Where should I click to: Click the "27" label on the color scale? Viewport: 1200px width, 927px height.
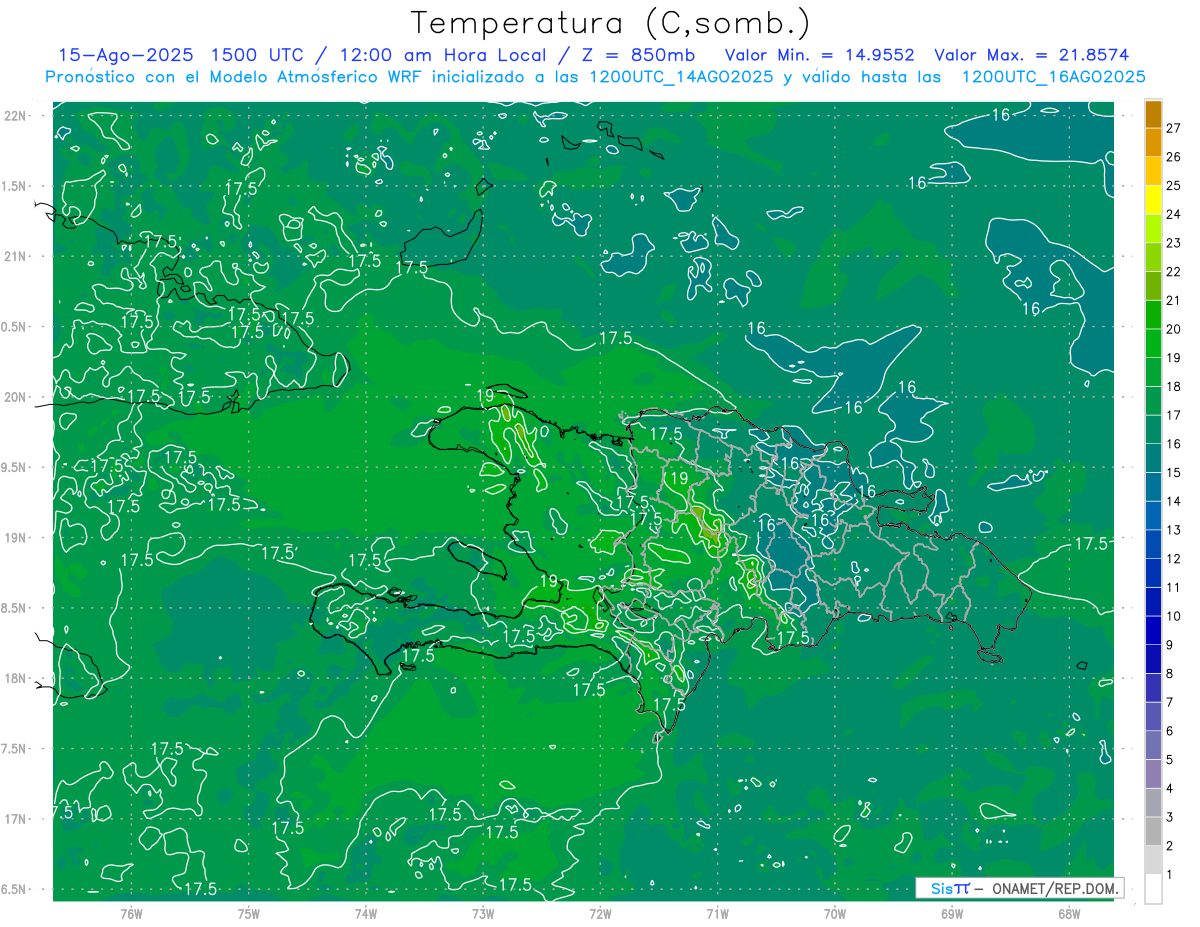(x=1174, y=128)
